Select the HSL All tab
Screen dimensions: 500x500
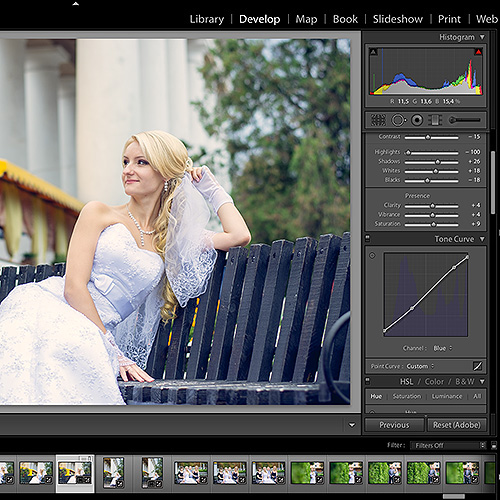pyautogui.click(x=477, y=396)
